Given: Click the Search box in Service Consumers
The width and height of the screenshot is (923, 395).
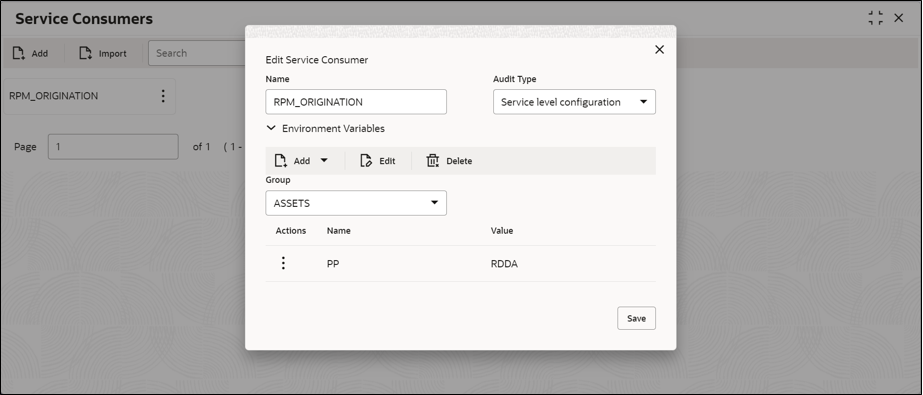Looking at the screenshot, I should click(197, 53).
